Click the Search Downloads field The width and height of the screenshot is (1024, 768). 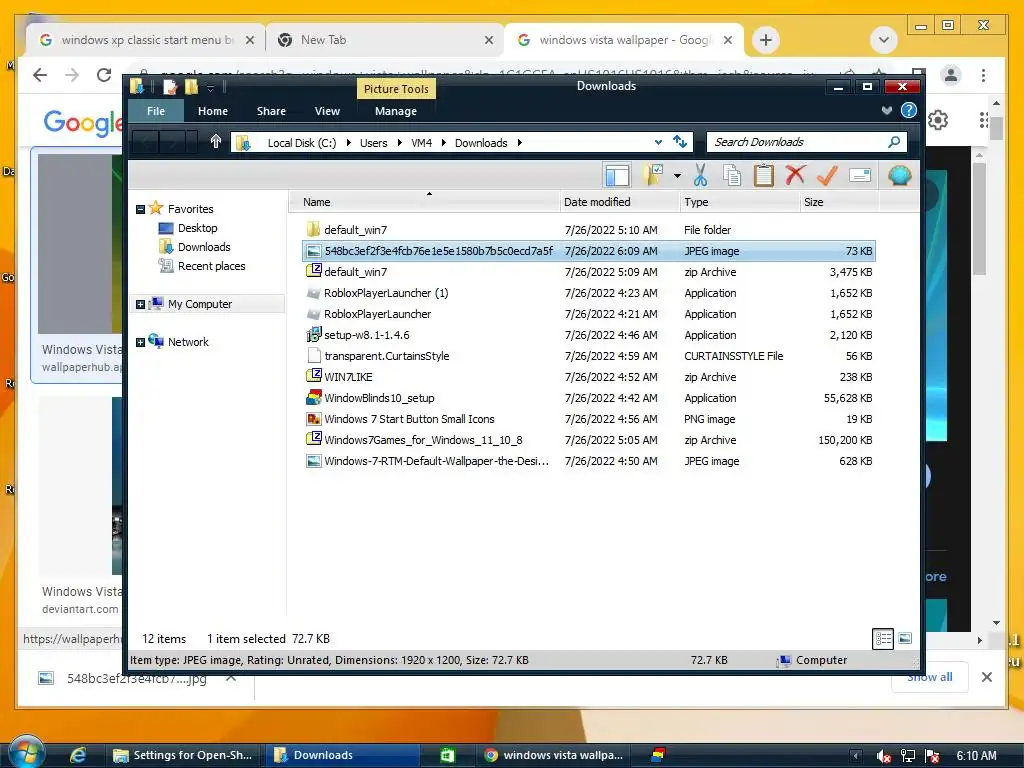click(805, 142)
